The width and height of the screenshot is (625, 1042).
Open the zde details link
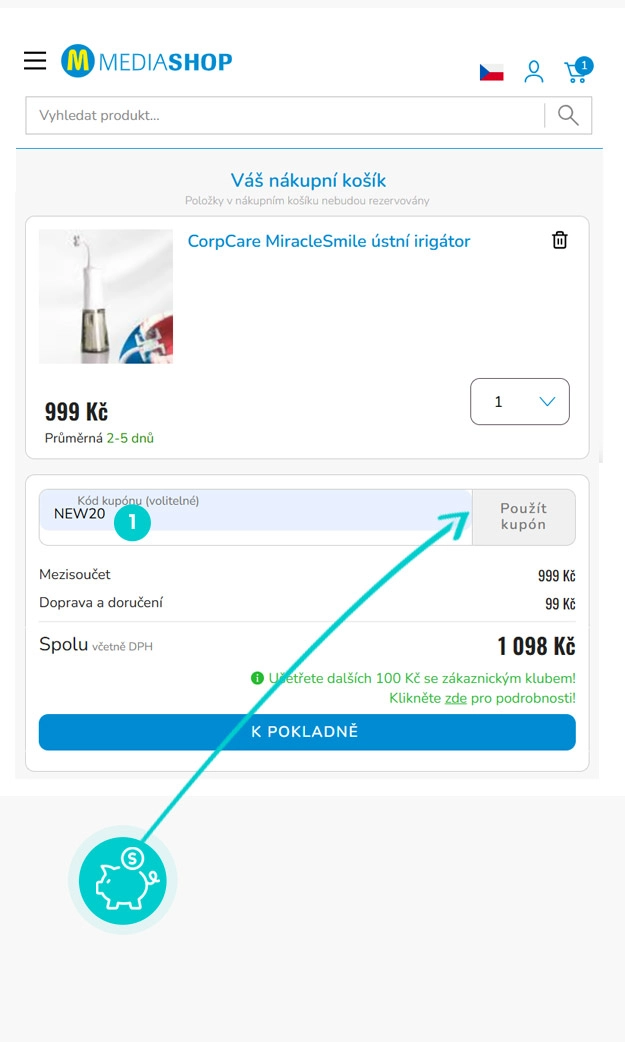click(x=455, y=698)
